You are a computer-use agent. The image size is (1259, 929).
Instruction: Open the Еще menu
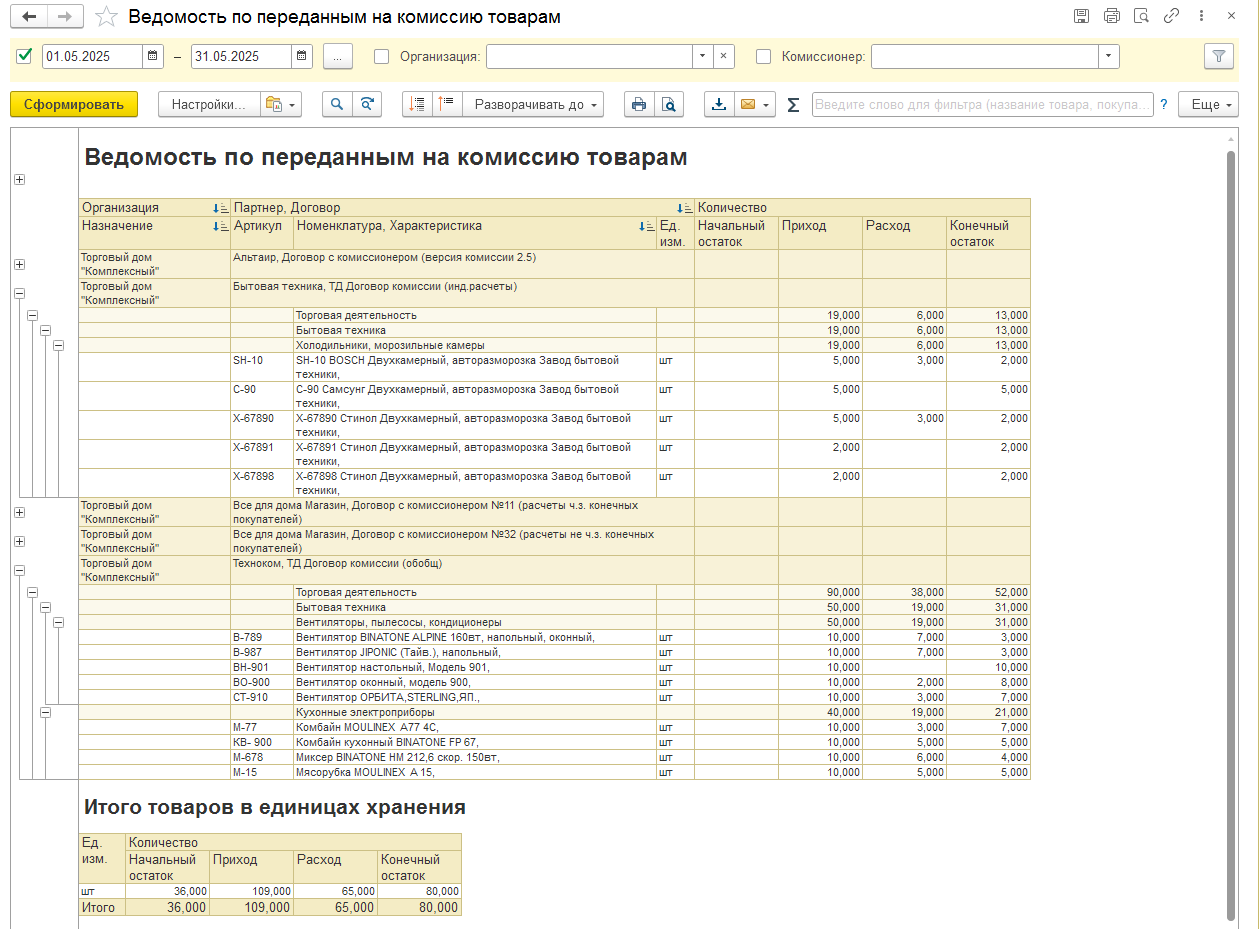1208,104
